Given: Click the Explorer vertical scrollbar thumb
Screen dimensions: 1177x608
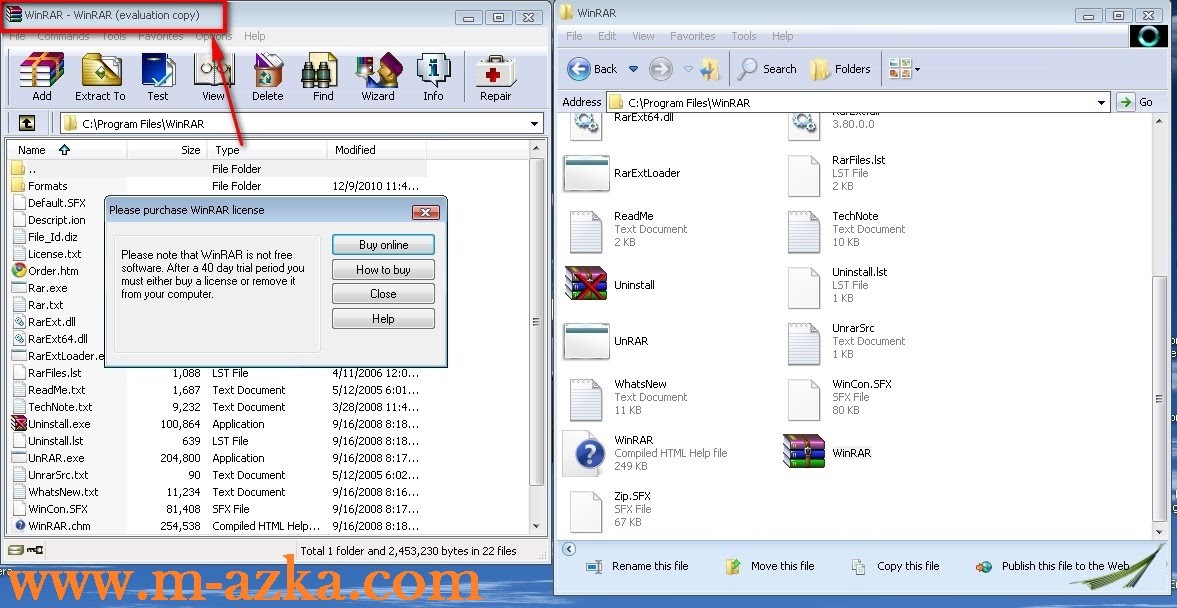Looking at the screenshot, I should click(1160, 398).
